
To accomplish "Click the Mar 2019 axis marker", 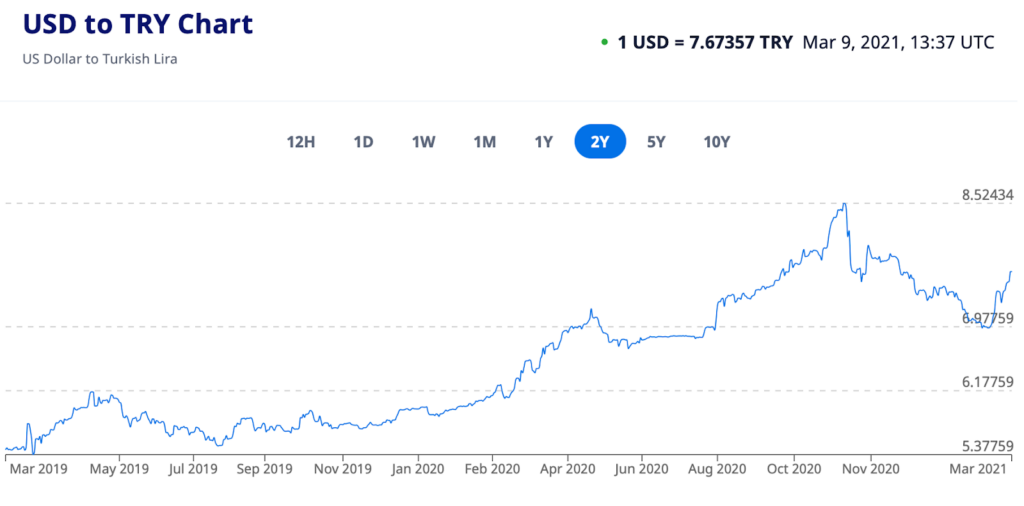I will pyautogui.click(x=39, y=469).
